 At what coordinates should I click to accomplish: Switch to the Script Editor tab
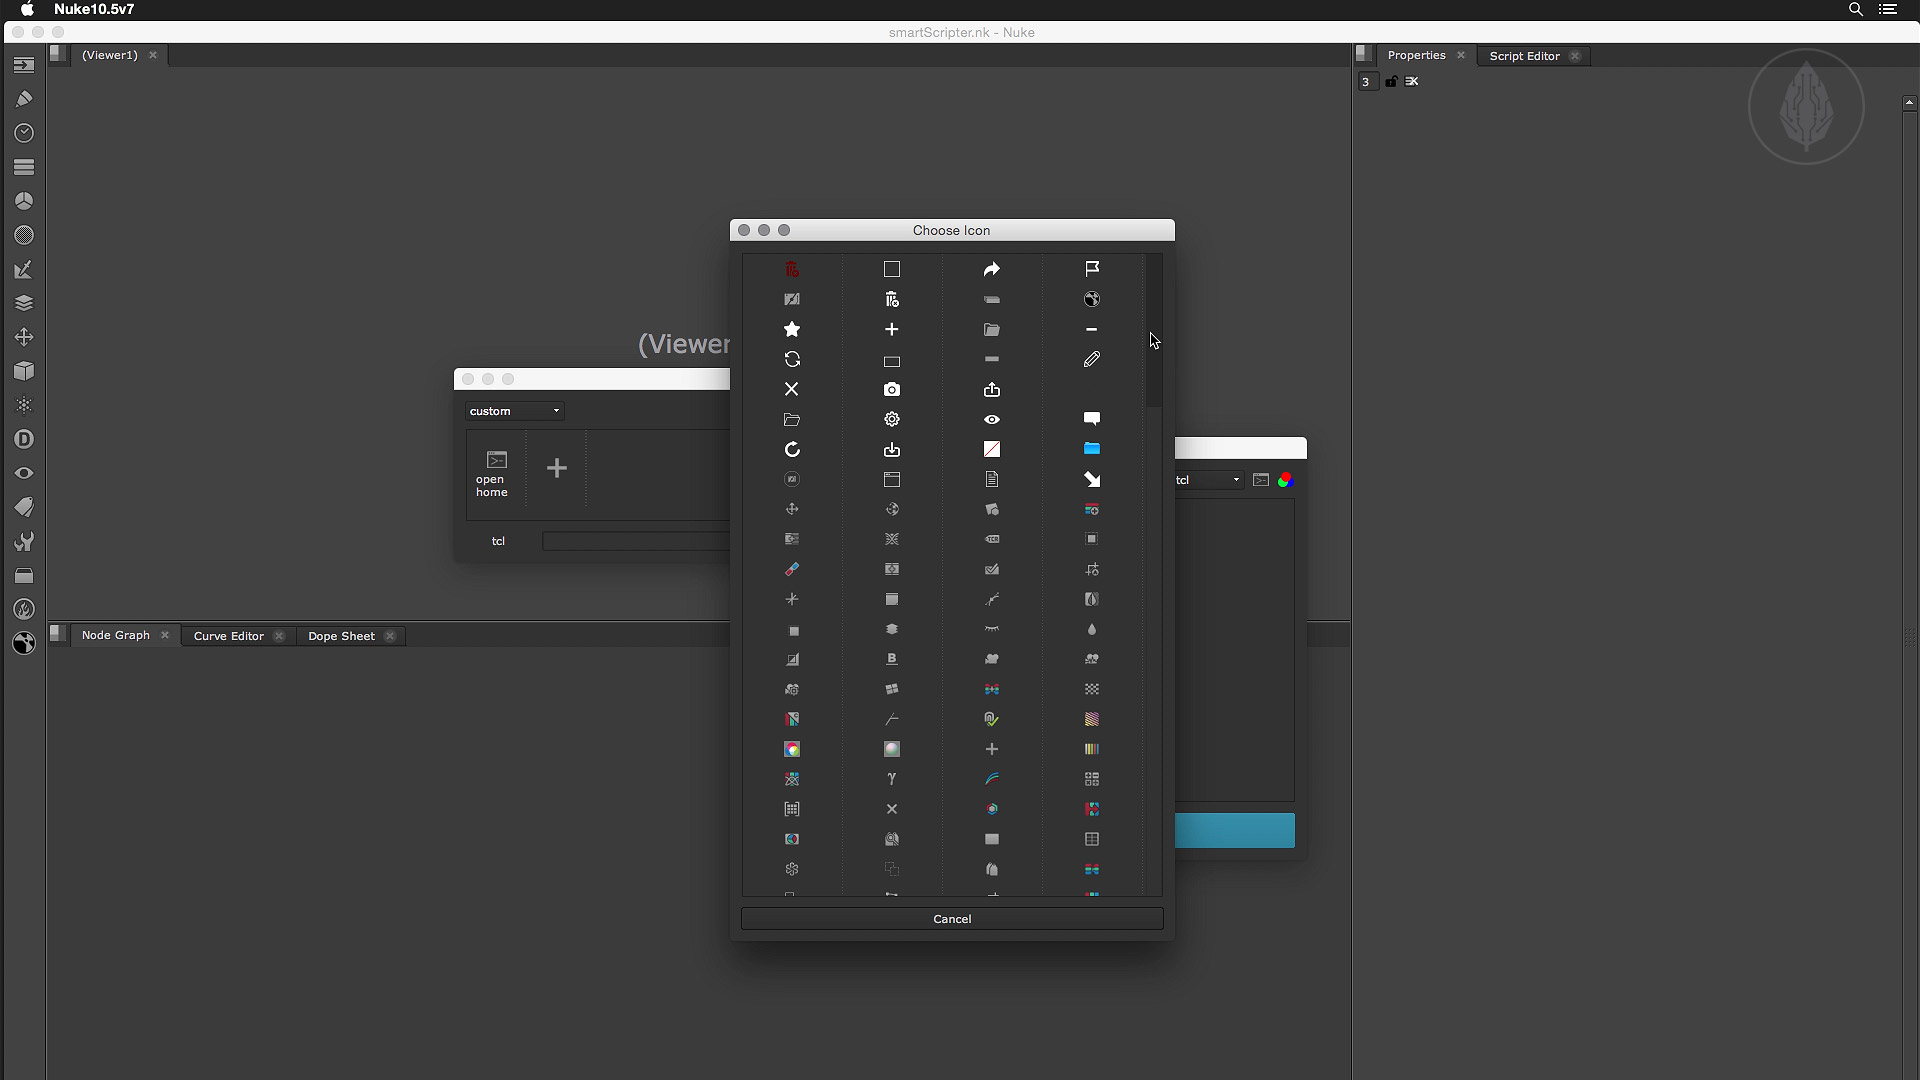(1524, 56)
